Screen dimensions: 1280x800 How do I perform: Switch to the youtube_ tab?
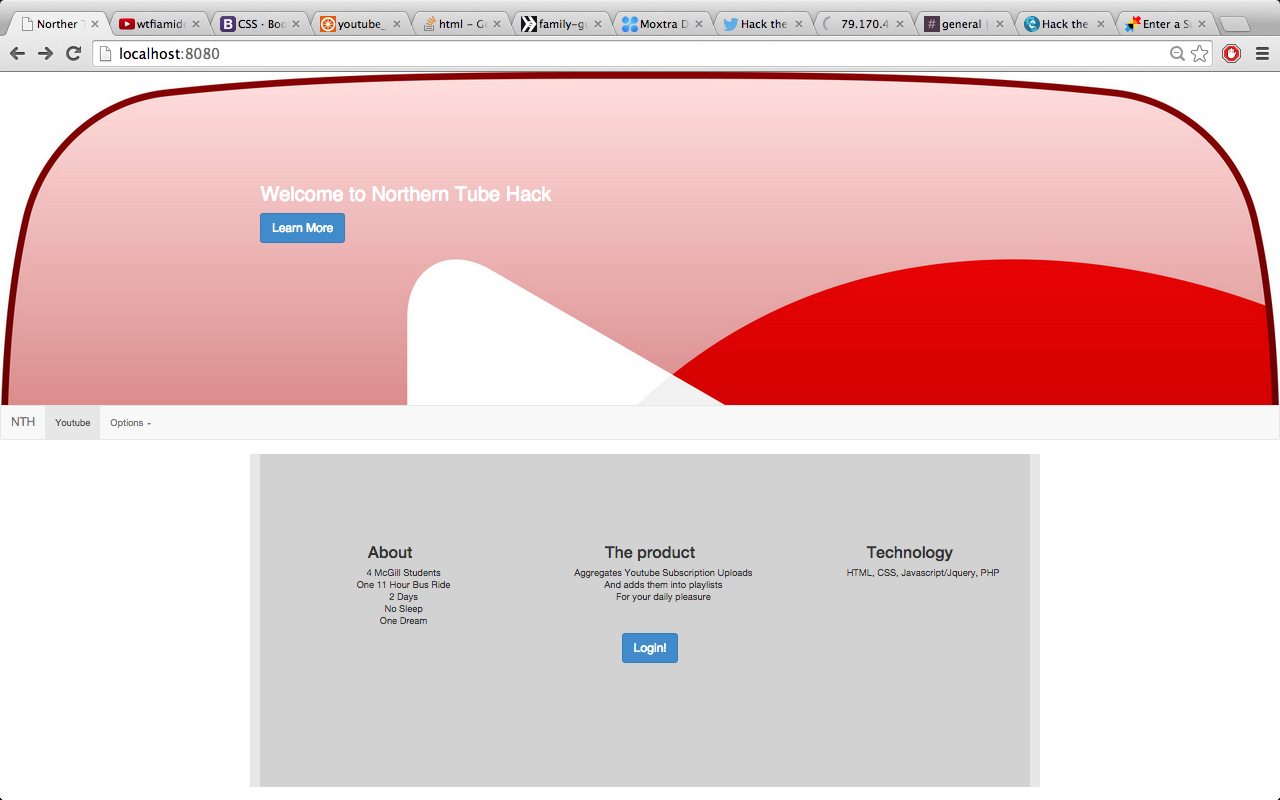pos(360,24)
